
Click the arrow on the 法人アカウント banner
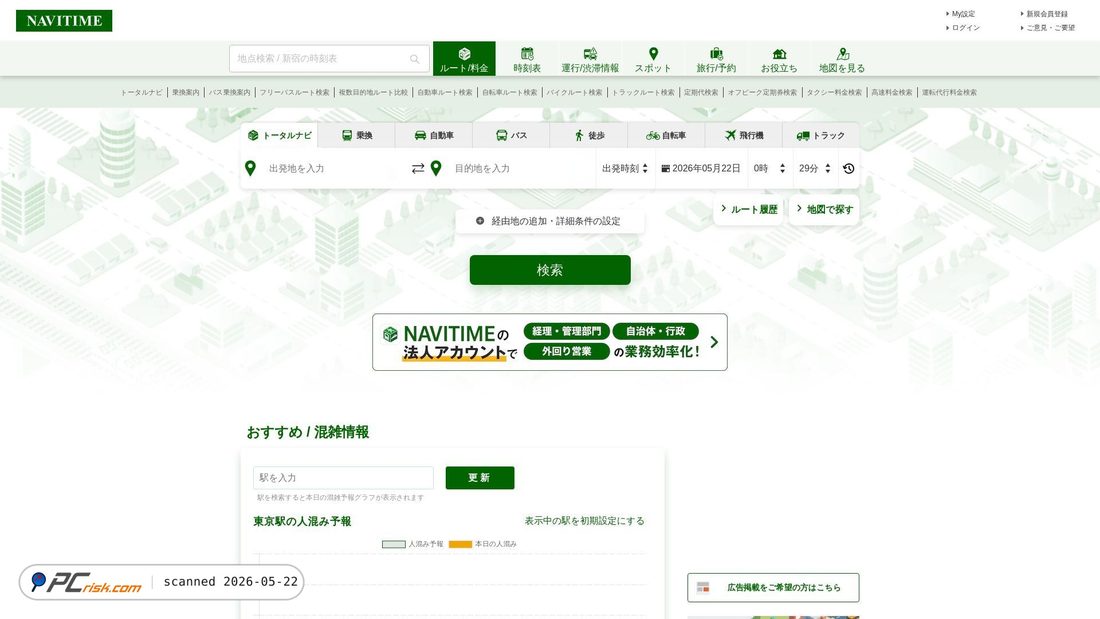pos(714,342)
